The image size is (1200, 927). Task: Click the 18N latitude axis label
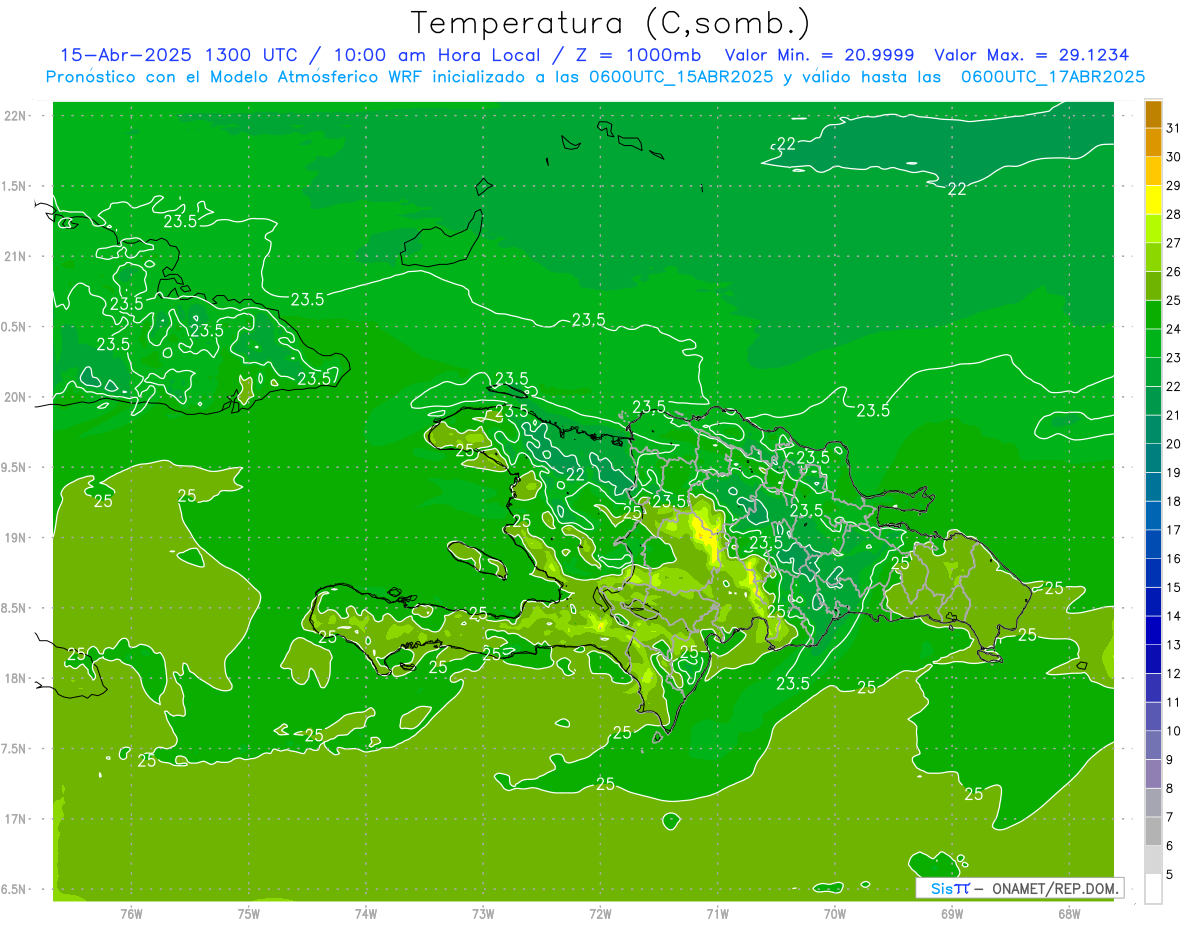click(x=16, y=679)
